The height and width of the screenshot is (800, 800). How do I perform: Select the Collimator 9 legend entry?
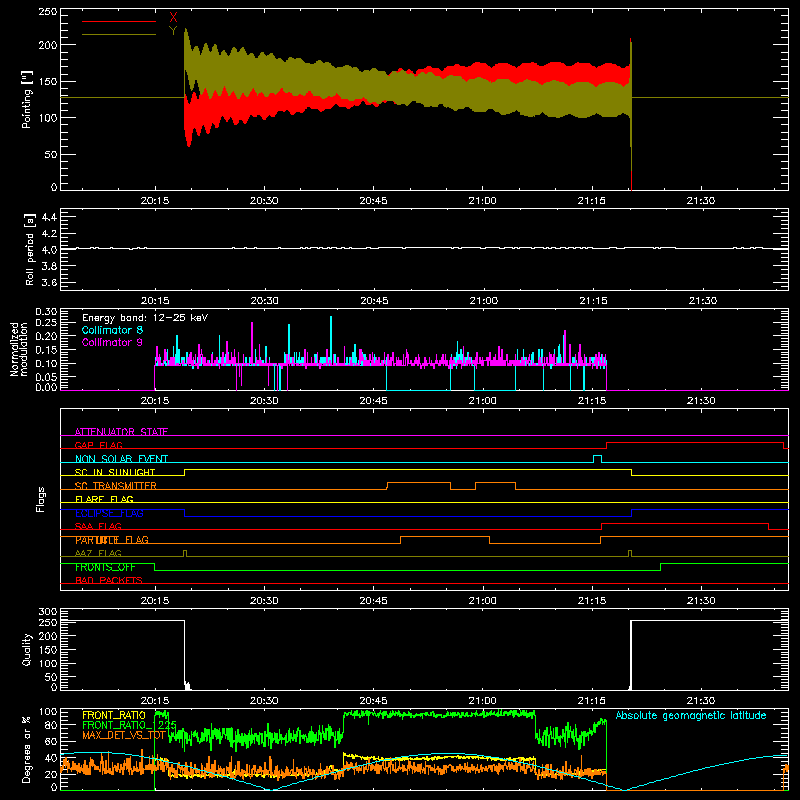[x=112, y=342]
